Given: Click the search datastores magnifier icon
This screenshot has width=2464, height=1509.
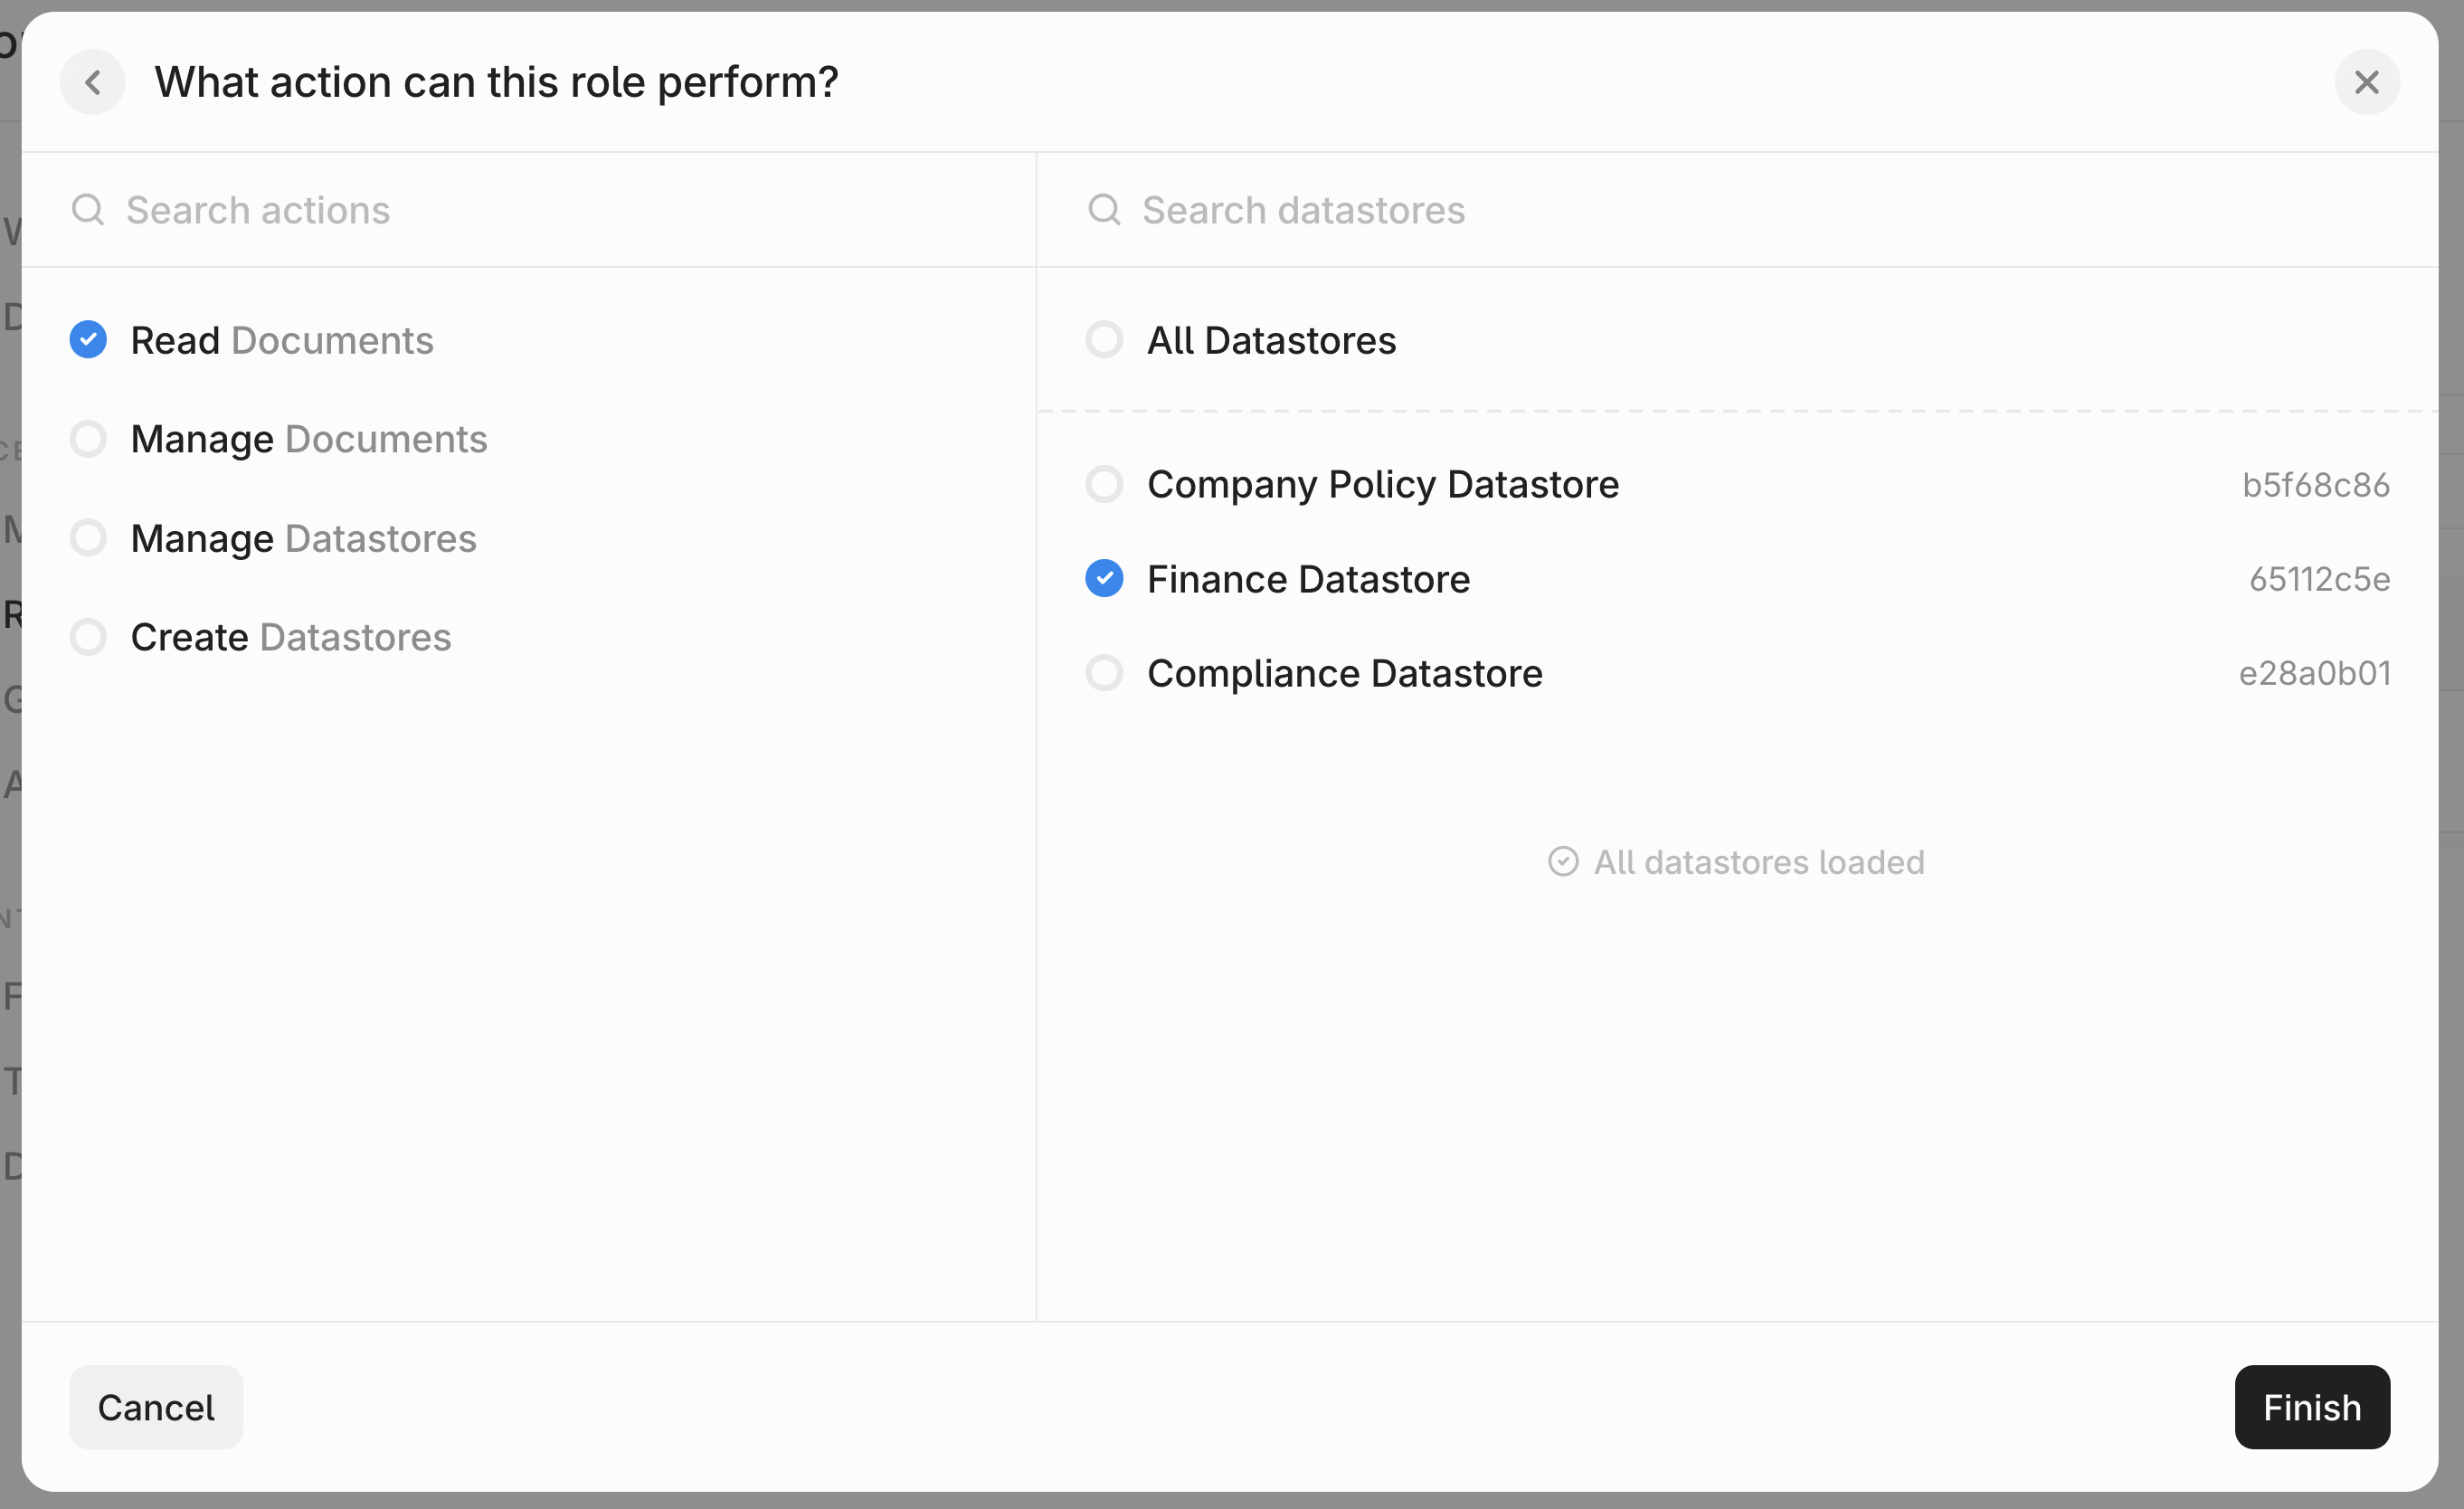Looking at the screenshot, I should 1104,210.
